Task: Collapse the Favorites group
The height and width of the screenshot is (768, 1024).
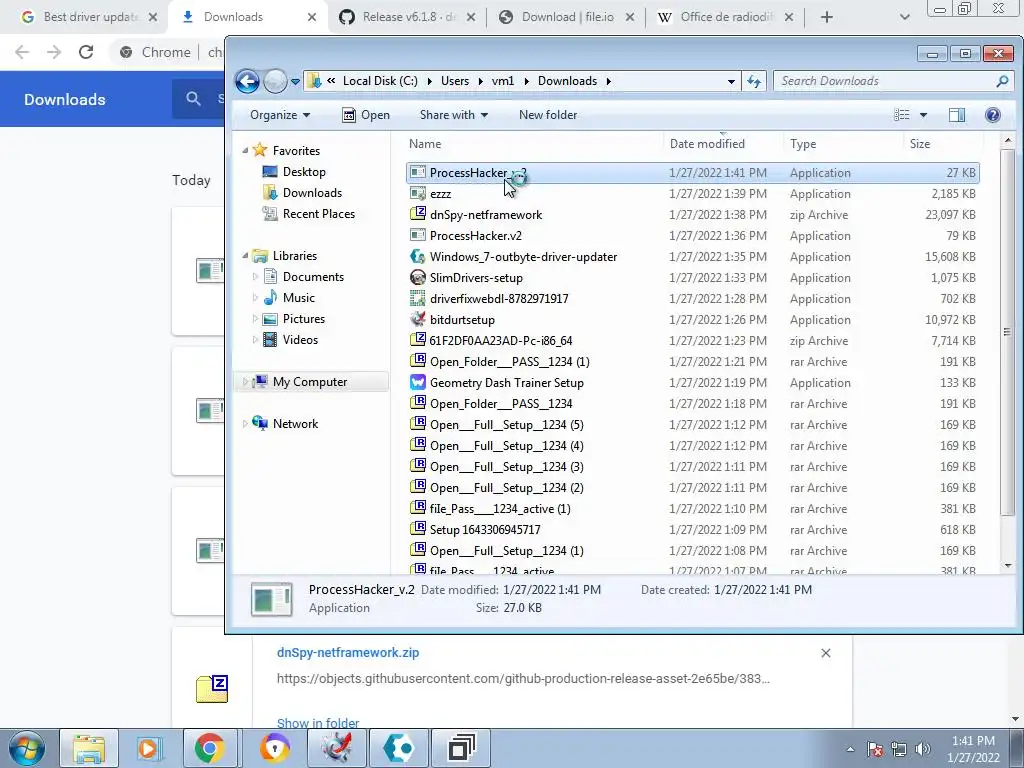Action: coord(245,151)
